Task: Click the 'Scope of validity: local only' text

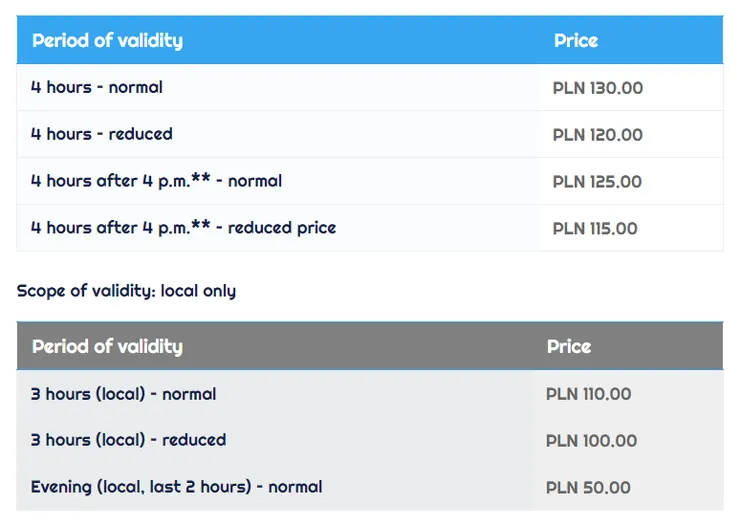Action: [126, 291]
